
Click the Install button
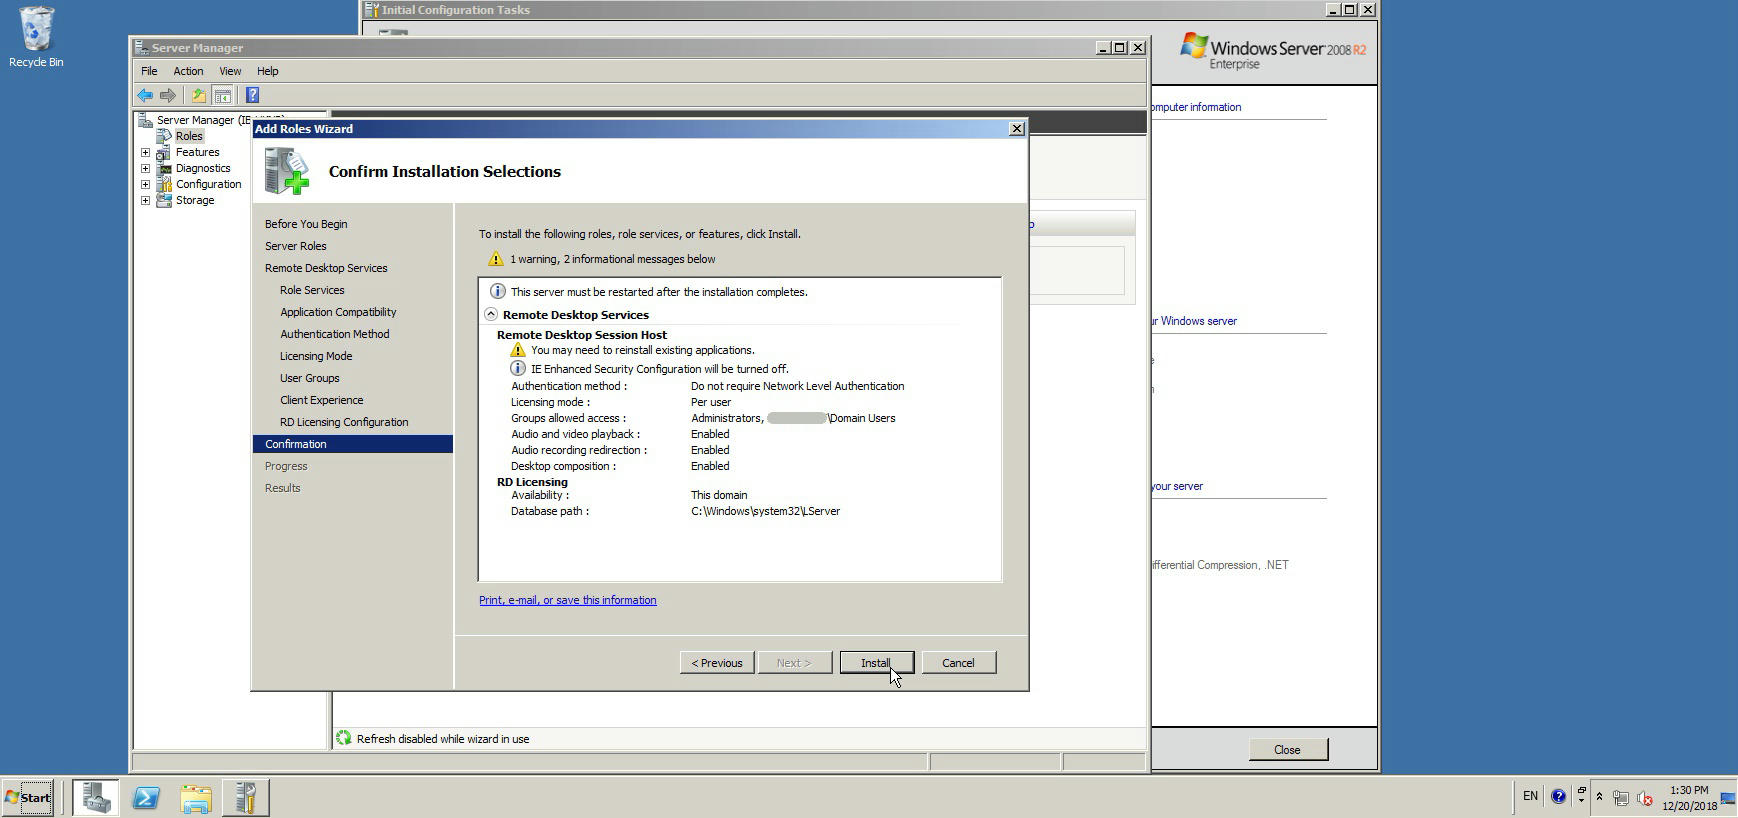coord(876,663)
